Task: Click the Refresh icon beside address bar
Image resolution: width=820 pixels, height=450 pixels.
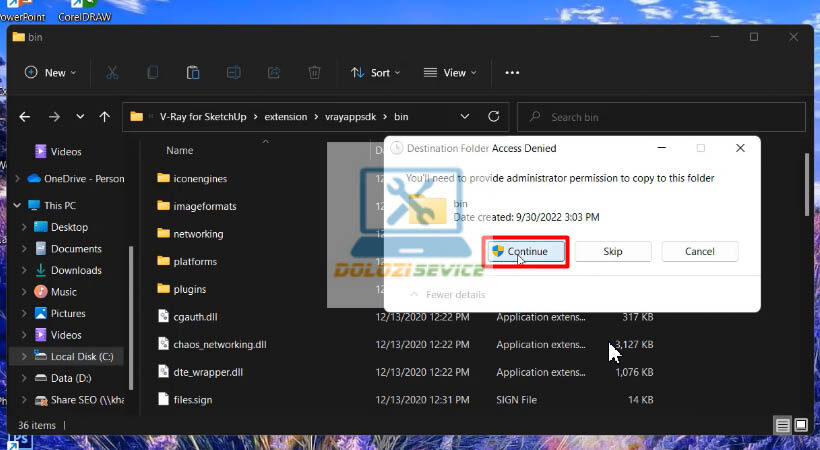Action: click(493, 117)
